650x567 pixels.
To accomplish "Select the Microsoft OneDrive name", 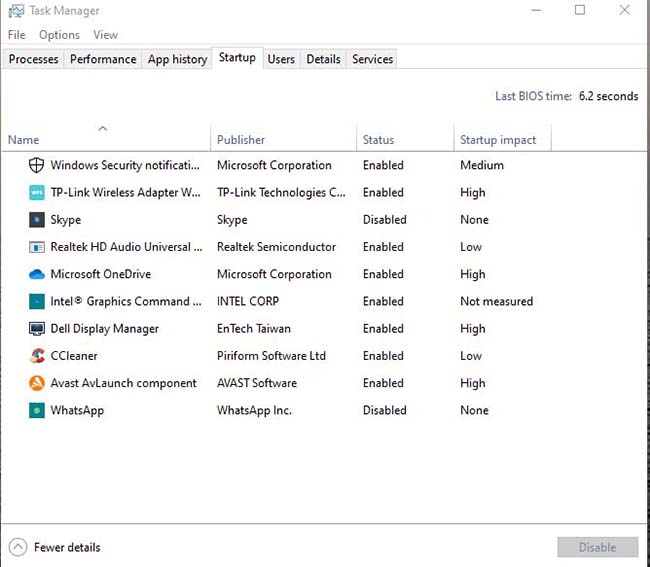I will tap(101, 274).
